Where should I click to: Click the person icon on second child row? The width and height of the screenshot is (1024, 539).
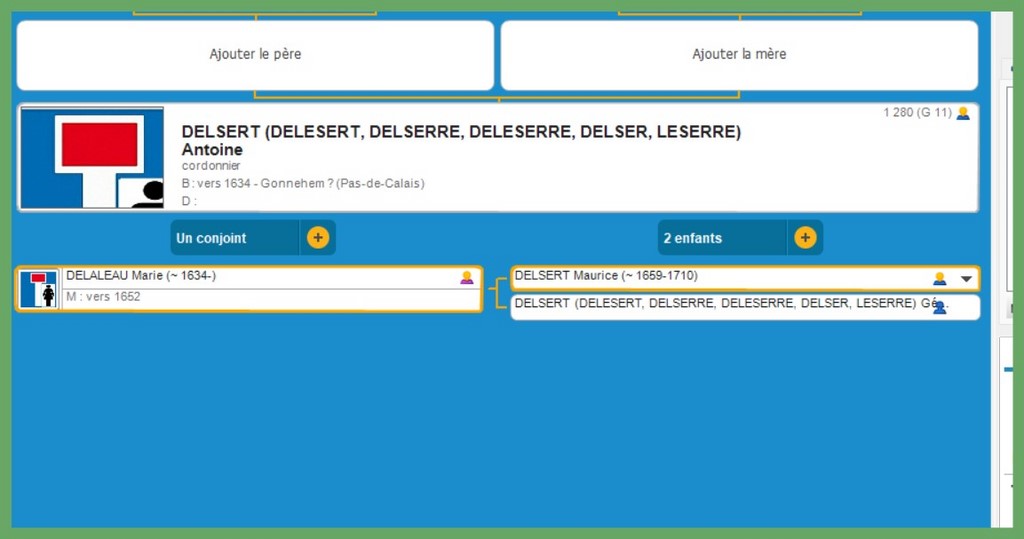click(939, 307)
